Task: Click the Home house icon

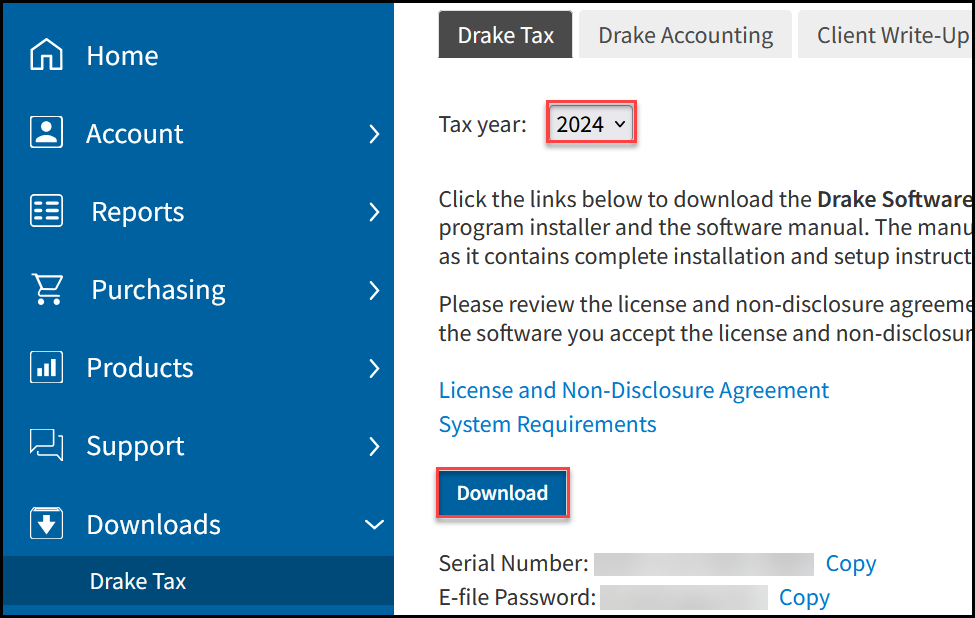Action: point(47,55)
